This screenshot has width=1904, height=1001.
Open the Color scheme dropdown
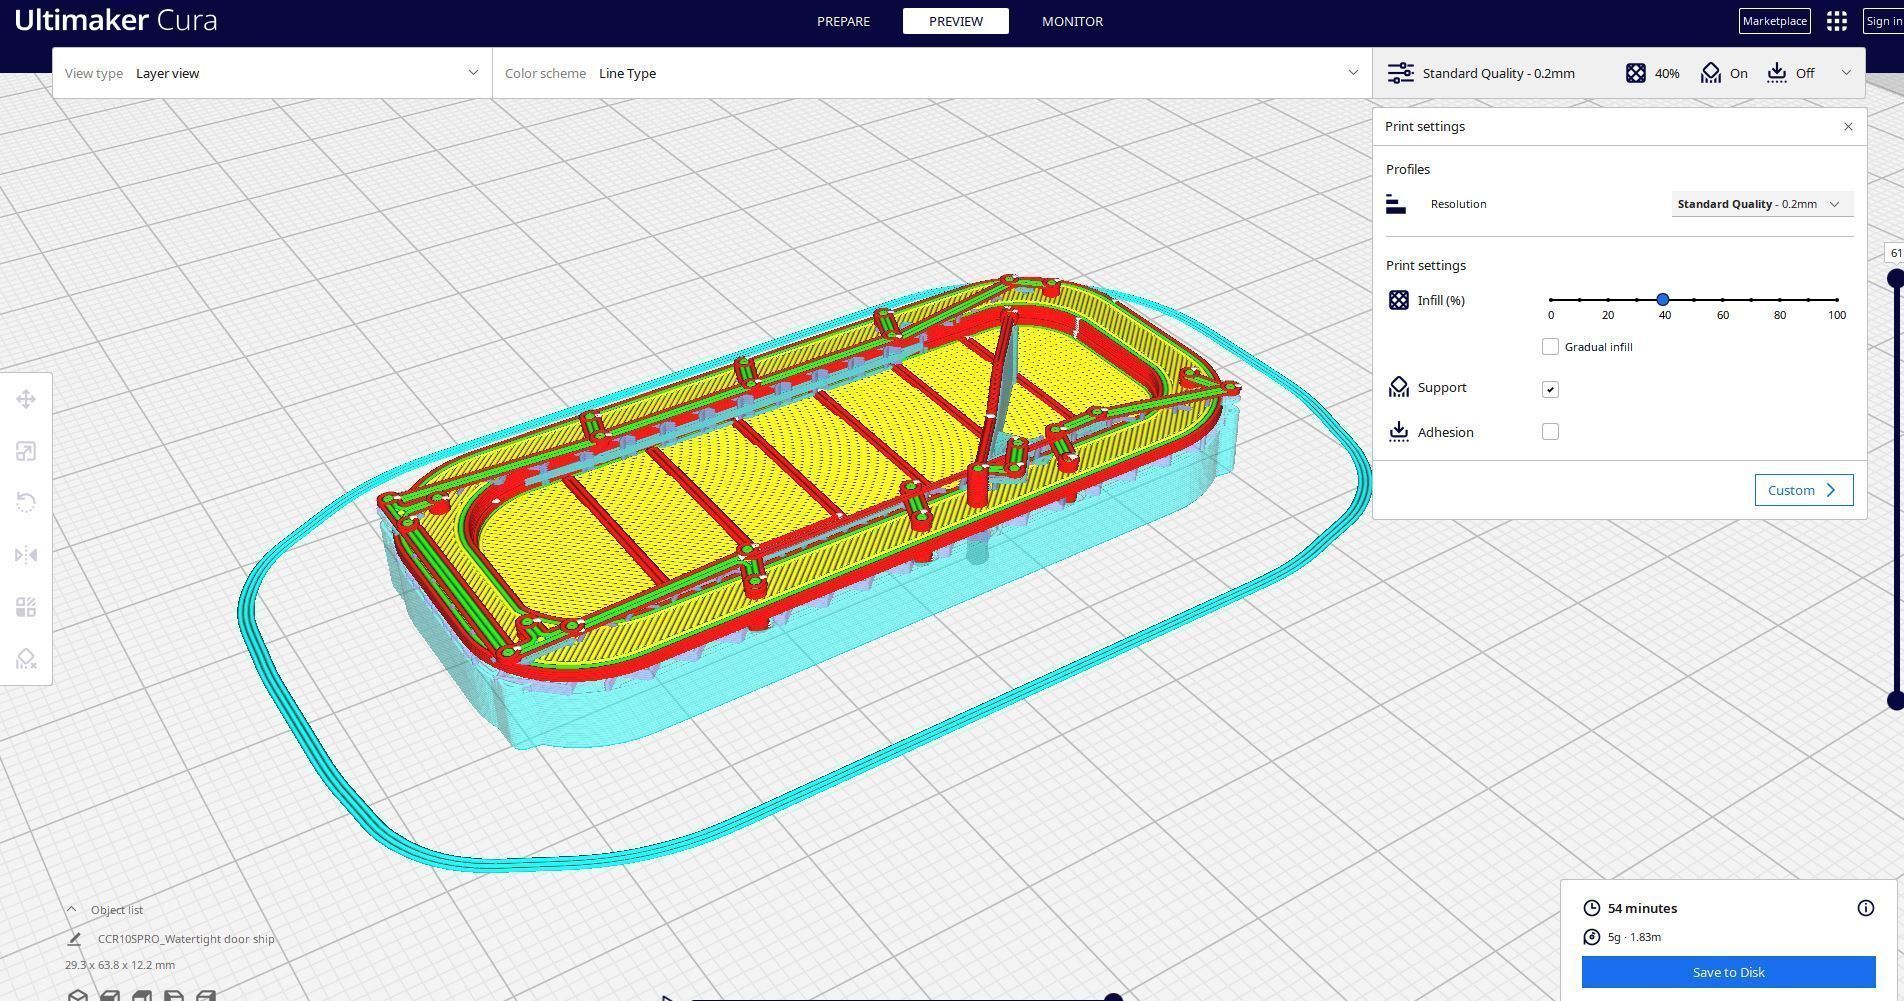tap(932, 73)
